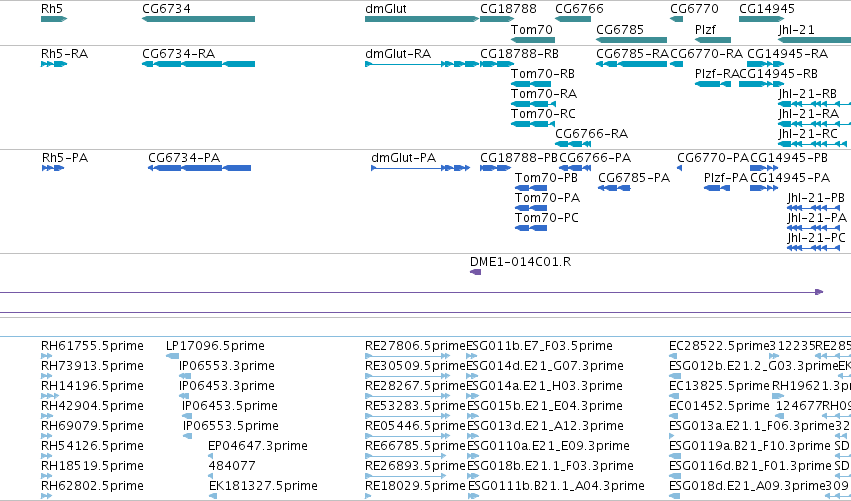
Task: Select the RE18029.5prime EST
Action: 369,496
